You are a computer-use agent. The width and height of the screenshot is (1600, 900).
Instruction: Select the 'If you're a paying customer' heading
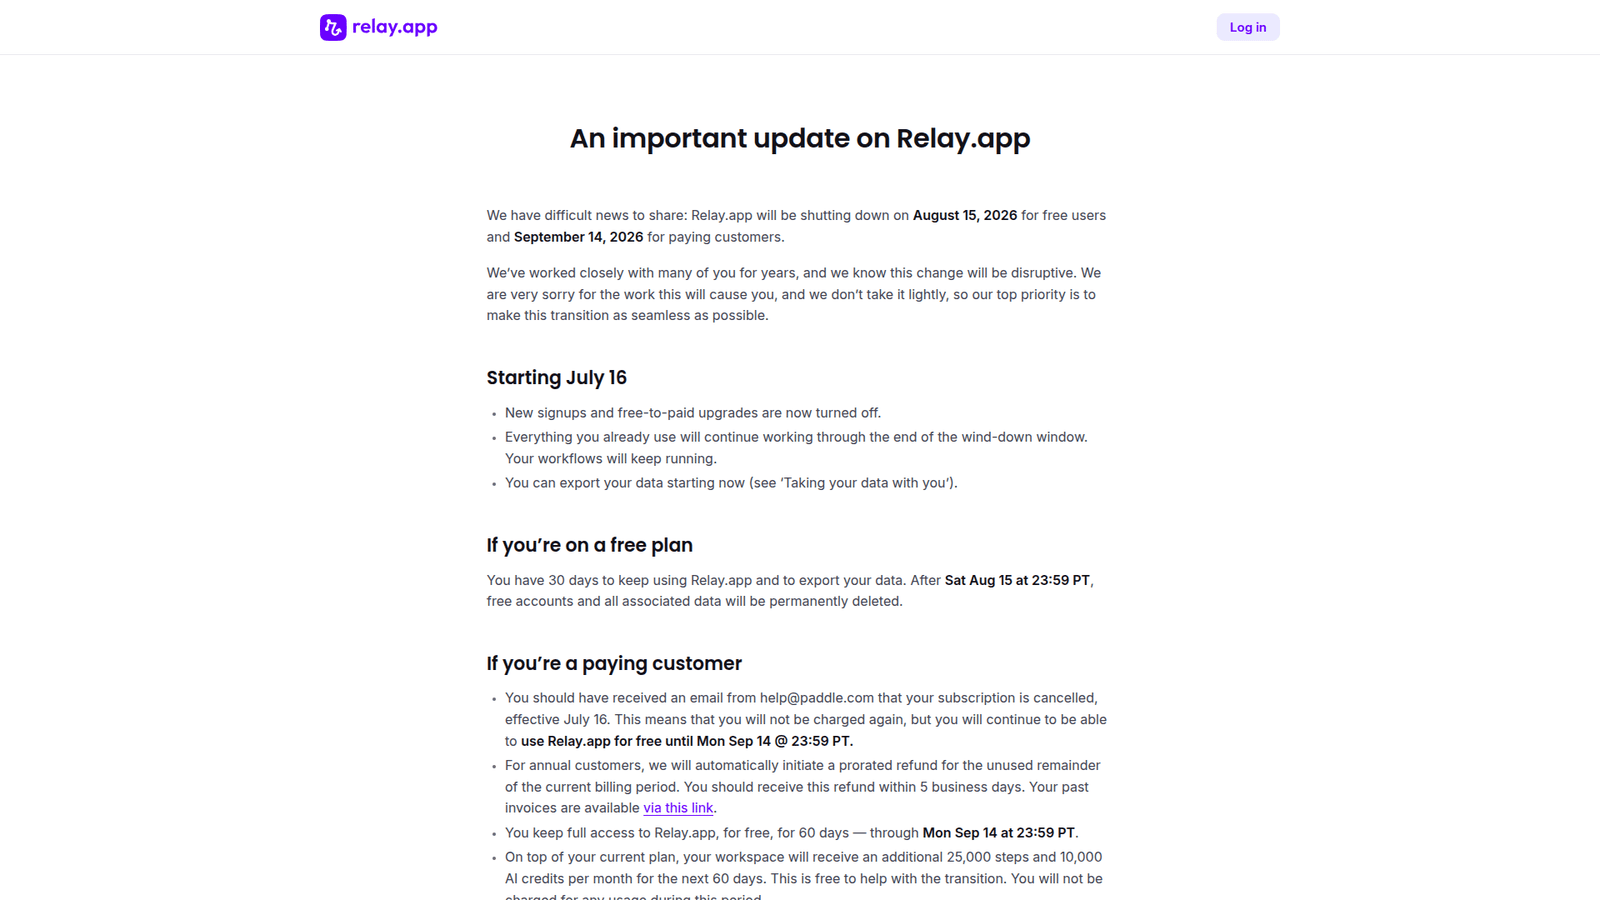[614, 663]
